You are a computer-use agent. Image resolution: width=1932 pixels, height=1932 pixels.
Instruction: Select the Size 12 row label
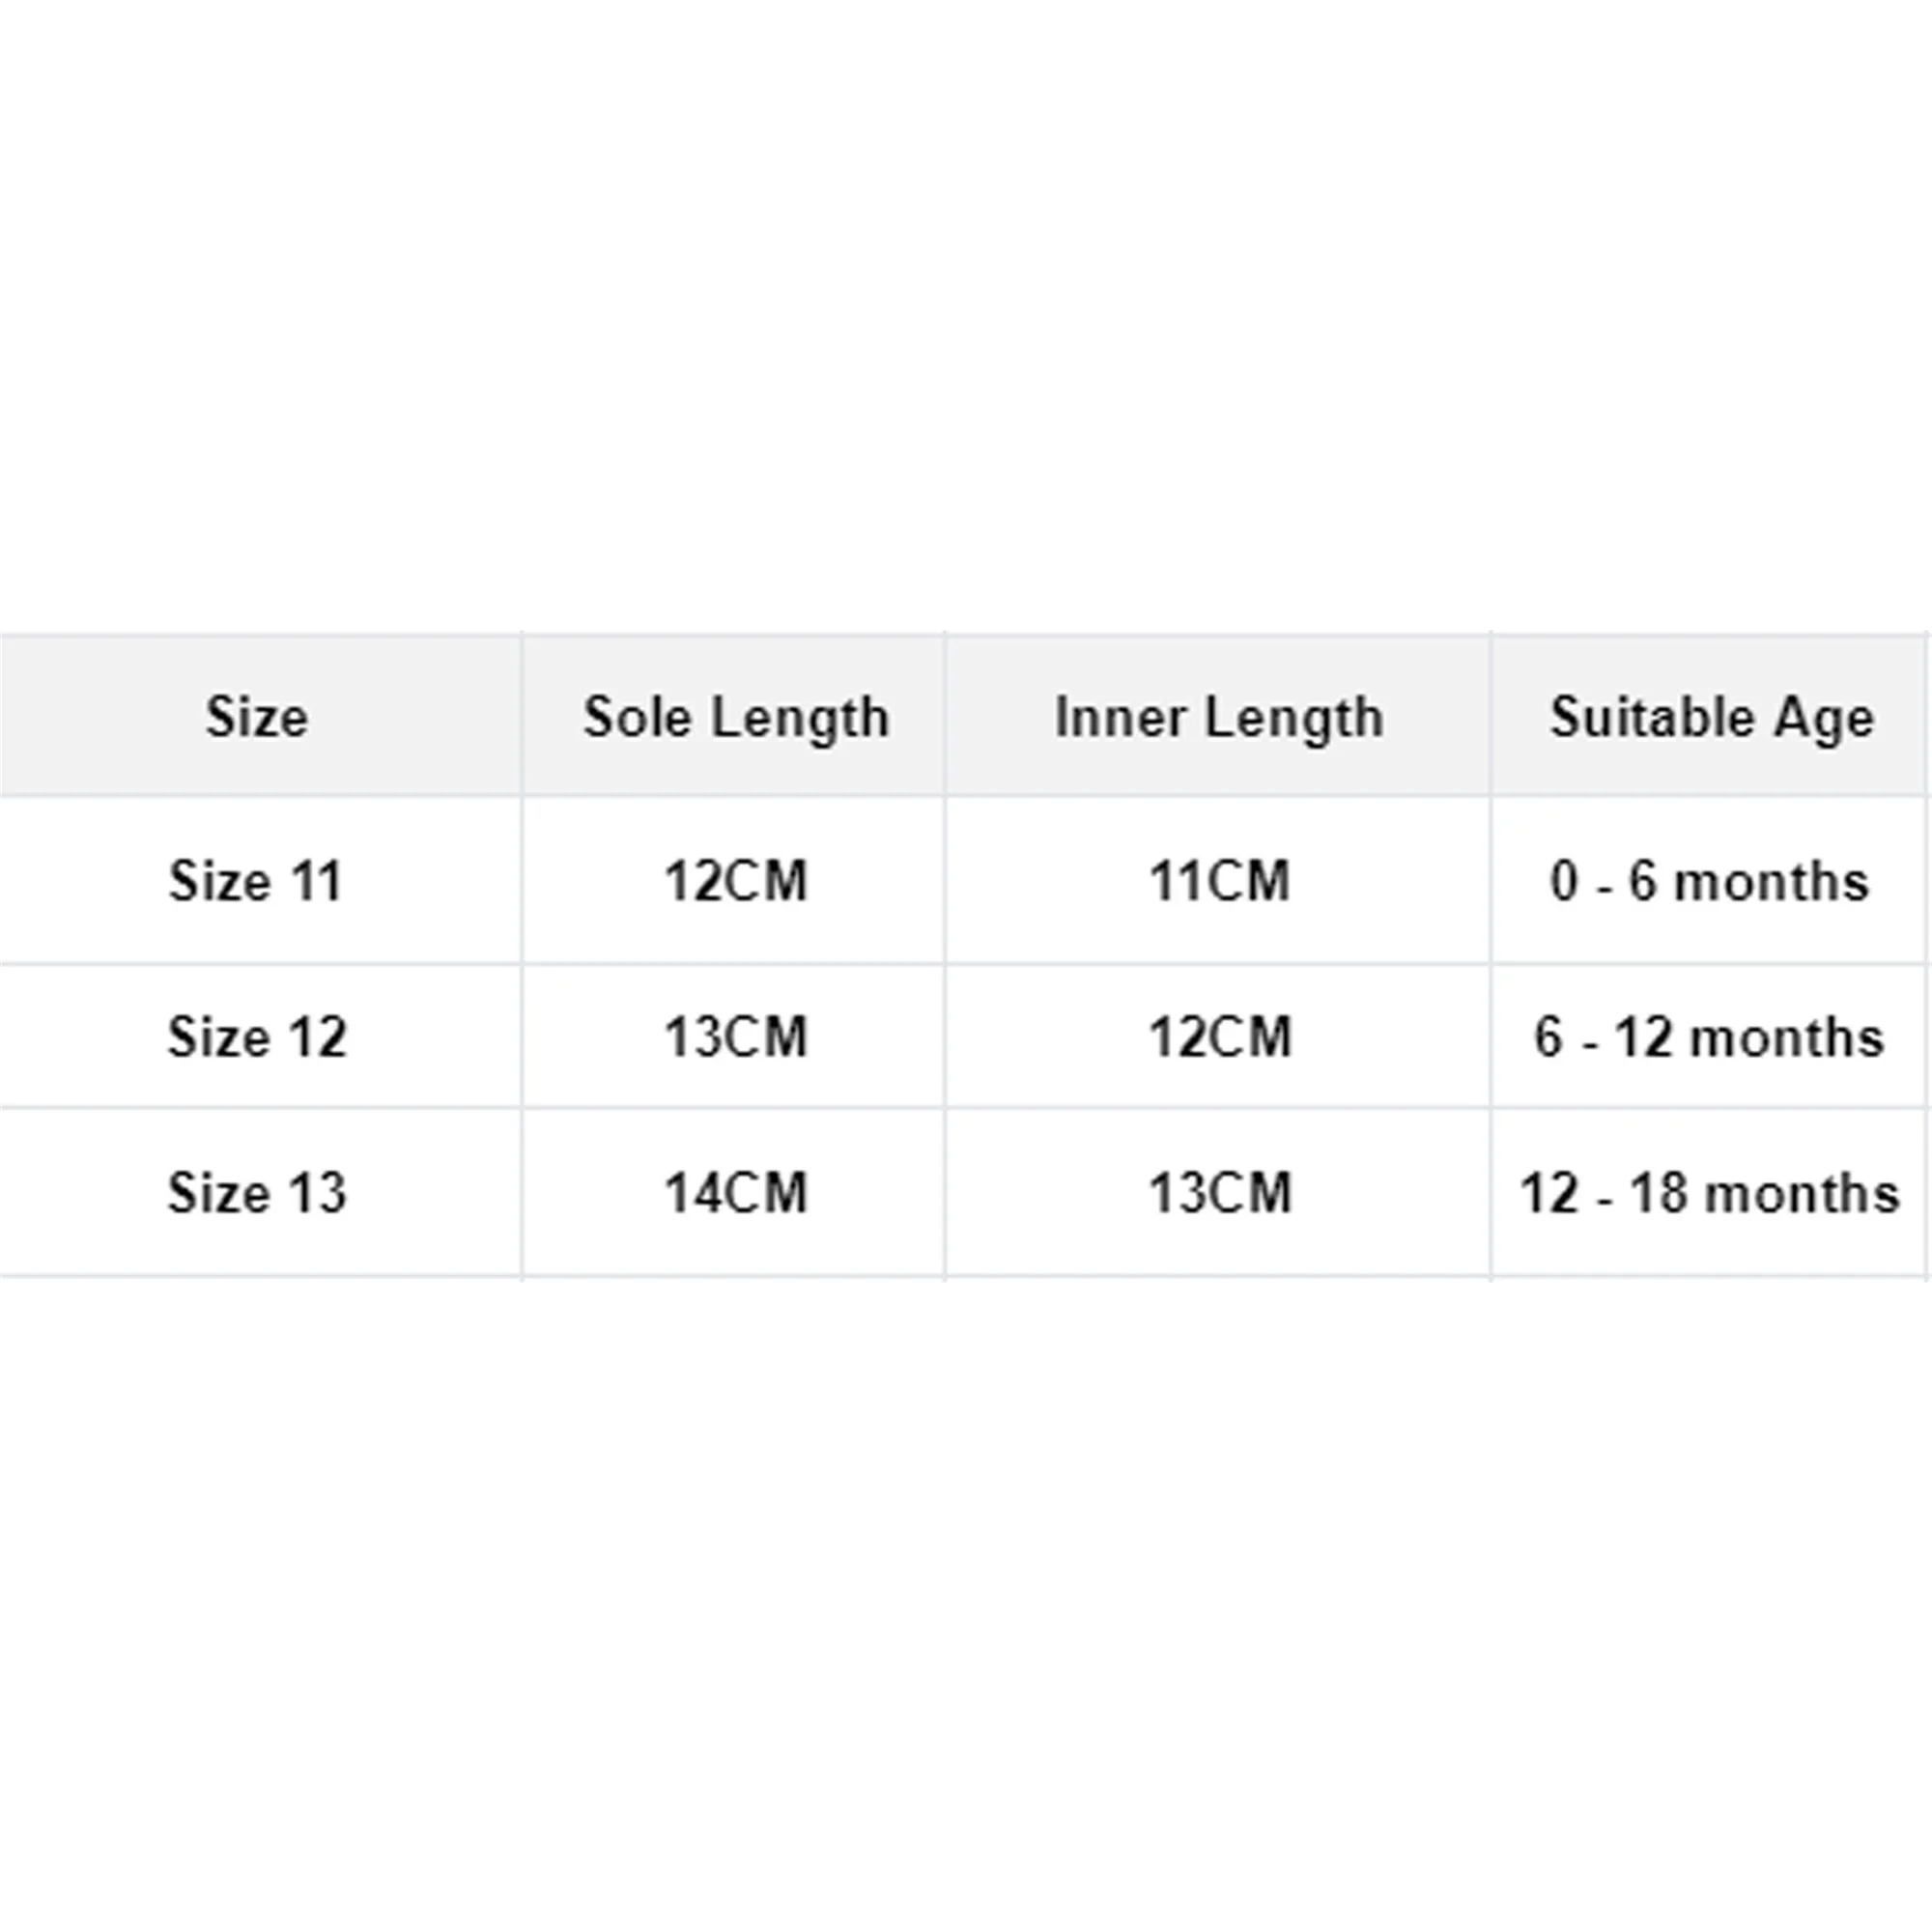[257, 1036]
